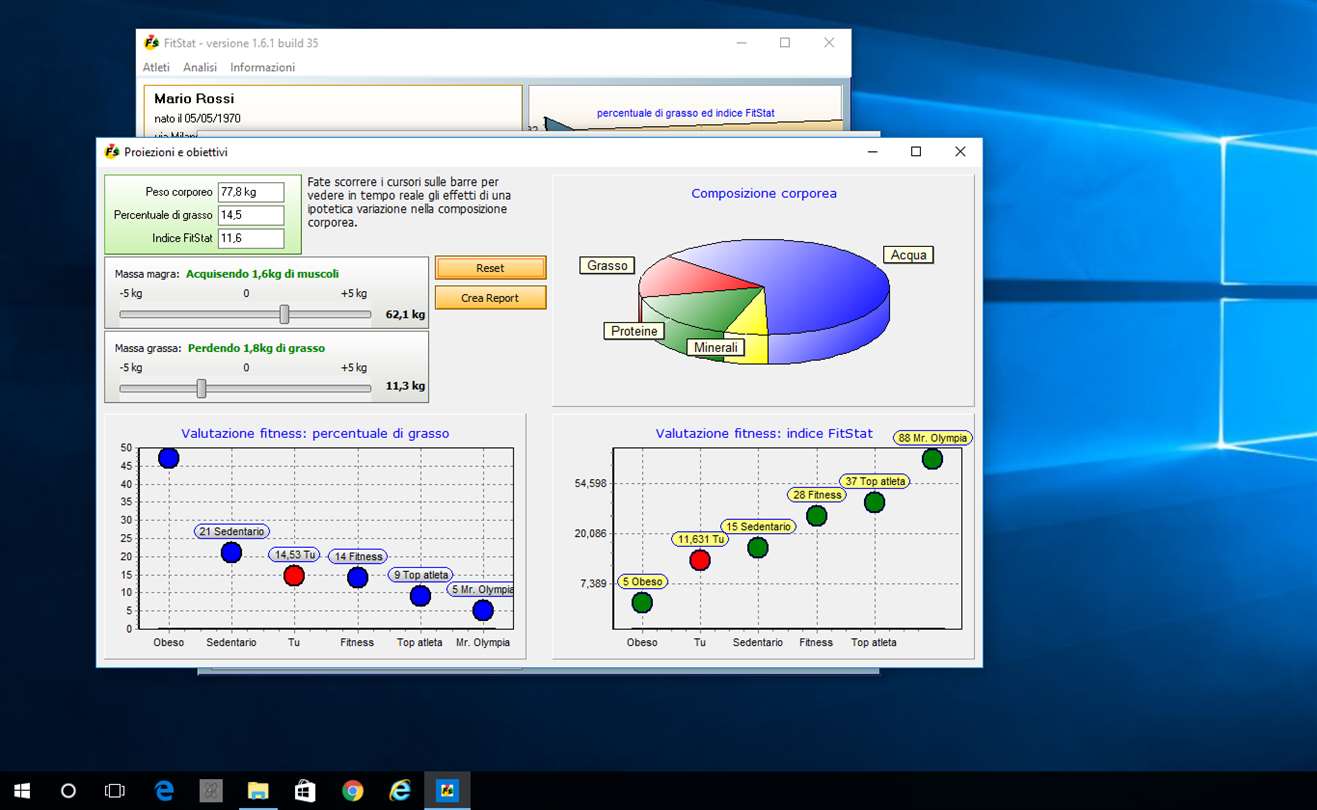This screenshot has height=810, width=1317.
Task: Open File Explorer taskbar icon
Action: (258, 791)
